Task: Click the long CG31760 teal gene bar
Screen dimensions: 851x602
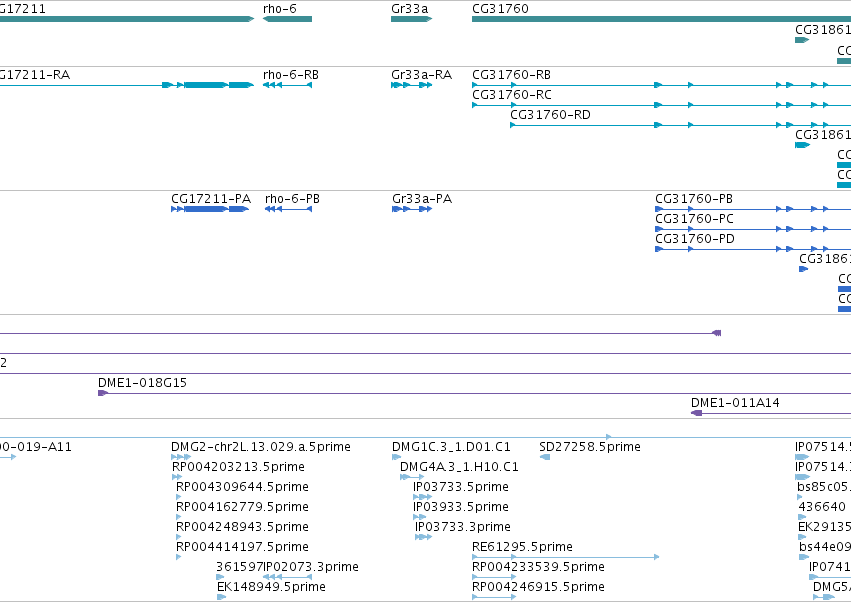Action: click(x=661, y=19)
